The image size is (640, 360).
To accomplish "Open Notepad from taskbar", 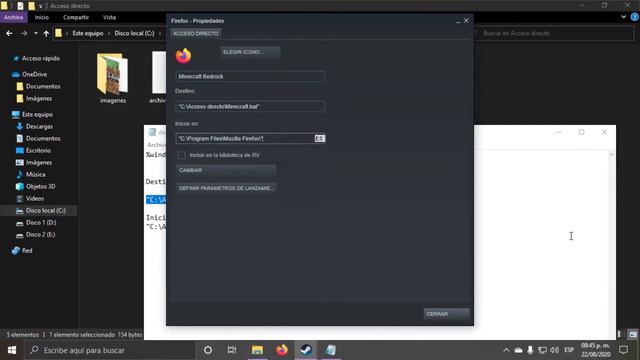I will [x=331, y=350].
